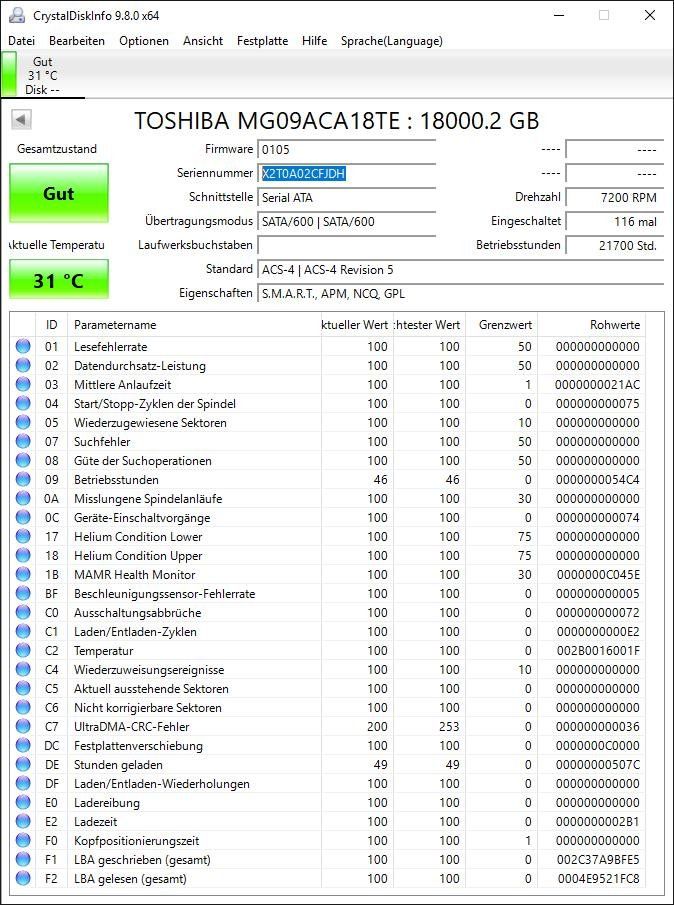Click the ID column header

click(x=52, y=325)
